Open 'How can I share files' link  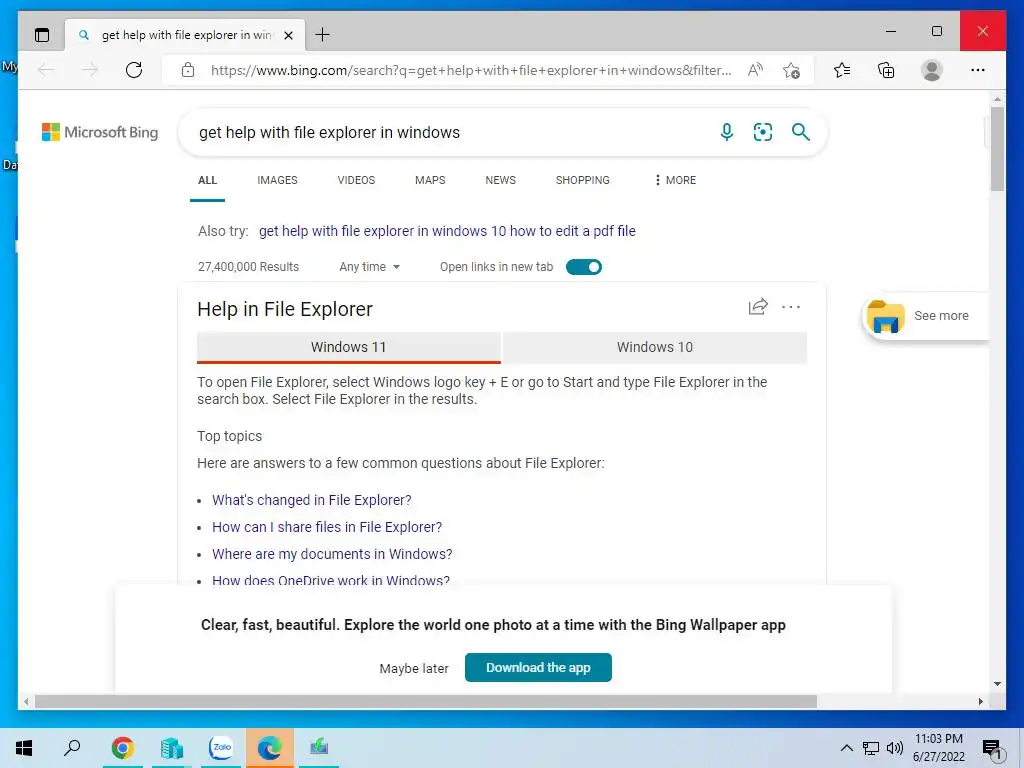[x=327, y=527]
